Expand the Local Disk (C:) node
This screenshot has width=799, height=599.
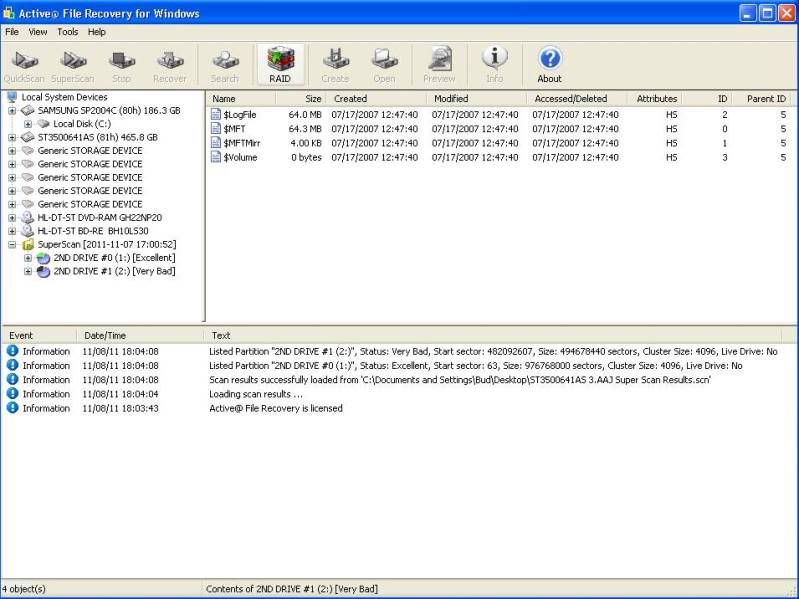pyautogui.click(x=28, y=124)
